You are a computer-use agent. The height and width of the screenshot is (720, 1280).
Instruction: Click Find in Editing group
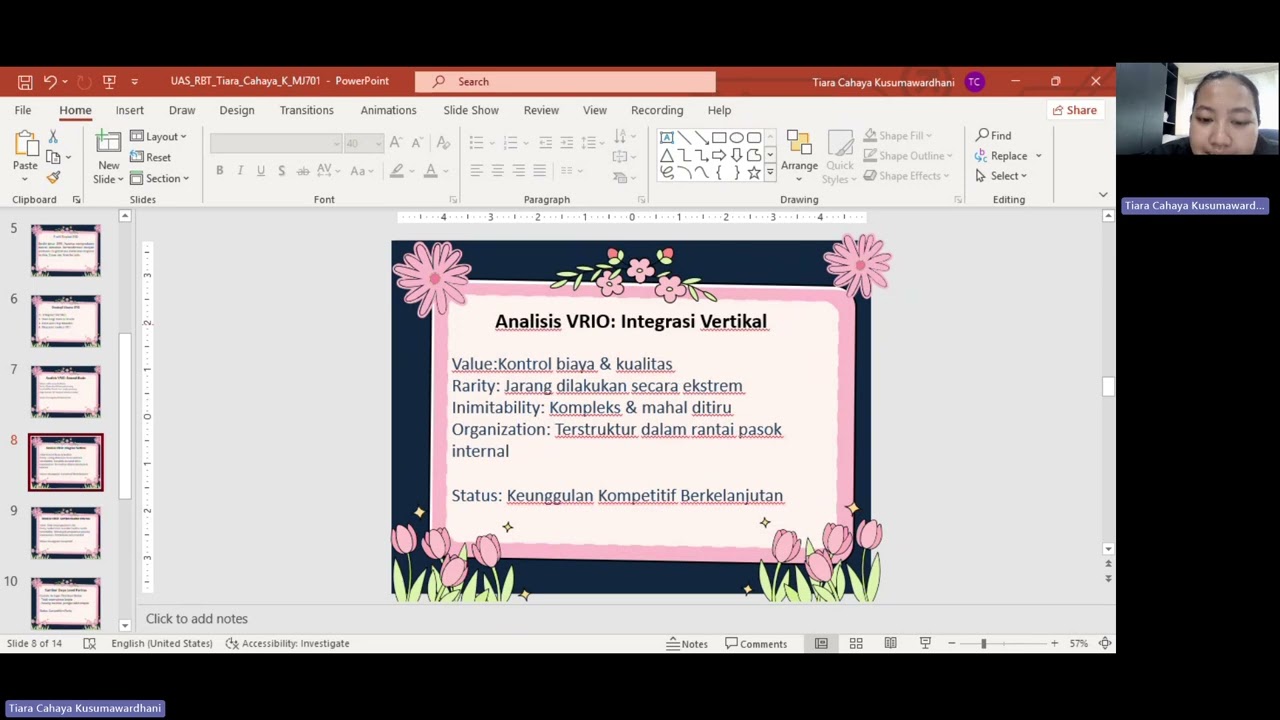point(994,136)
